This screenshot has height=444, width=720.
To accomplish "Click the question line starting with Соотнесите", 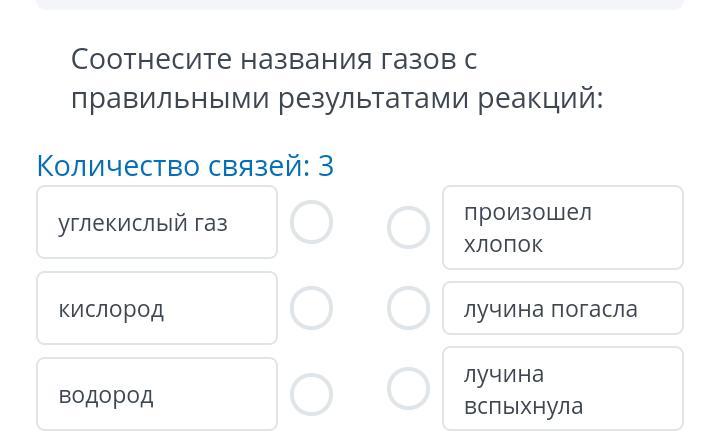I will (x=274, y=60).
